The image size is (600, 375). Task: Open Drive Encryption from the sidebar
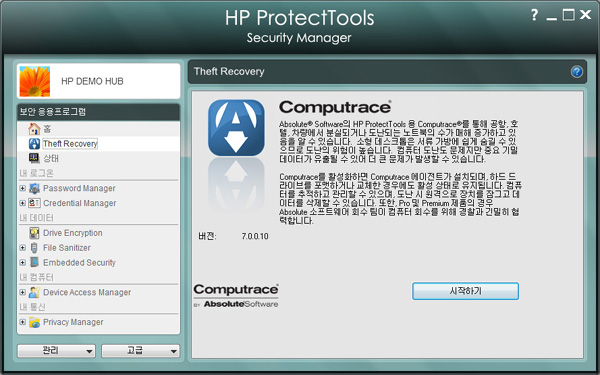(x=73, y=233)
